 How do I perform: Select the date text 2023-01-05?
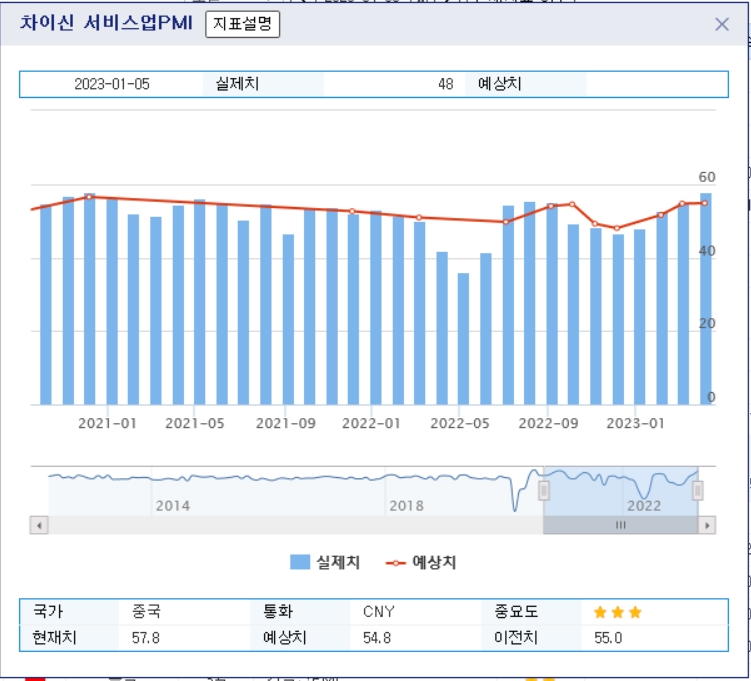pyautogui.click(x=112, y=84)
